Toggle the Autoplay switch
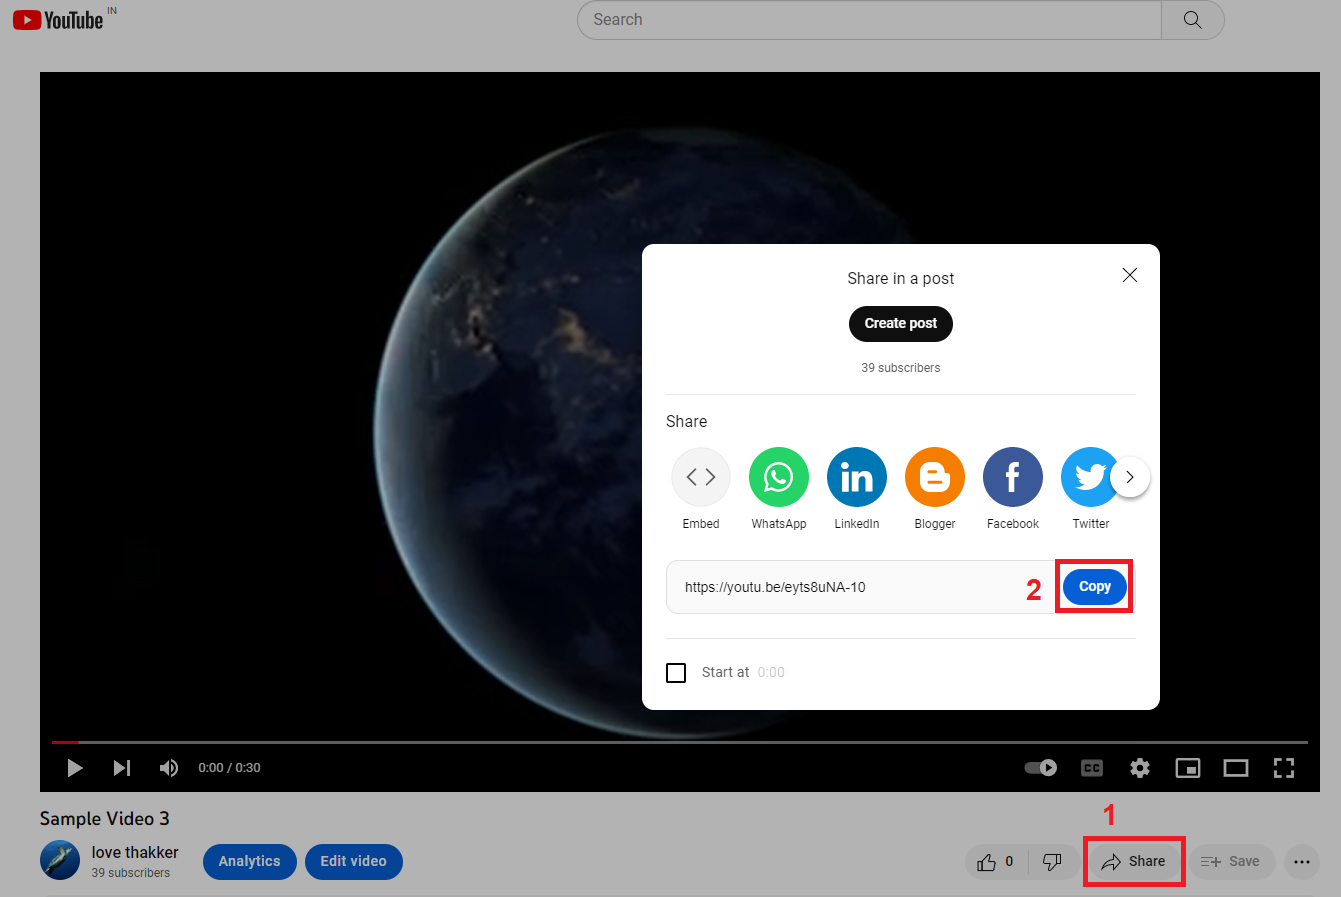The image size is (1341, 897). pyautogui.click(x=1040, y=767)
